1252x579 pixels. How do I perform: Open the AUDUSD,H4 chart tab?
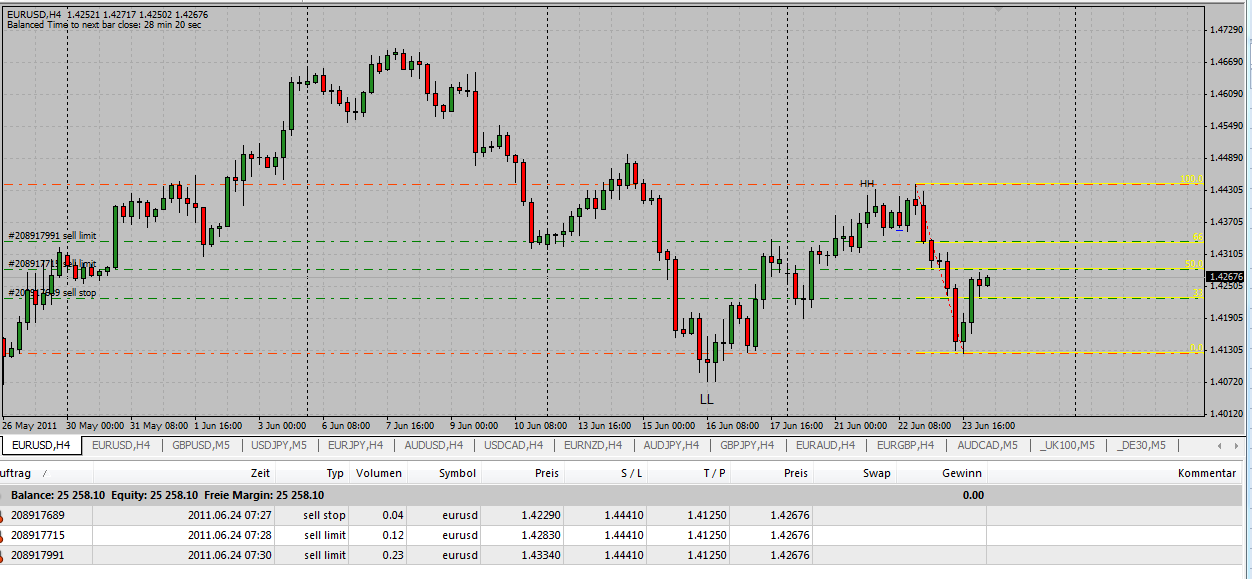click(x=435, y=445)
